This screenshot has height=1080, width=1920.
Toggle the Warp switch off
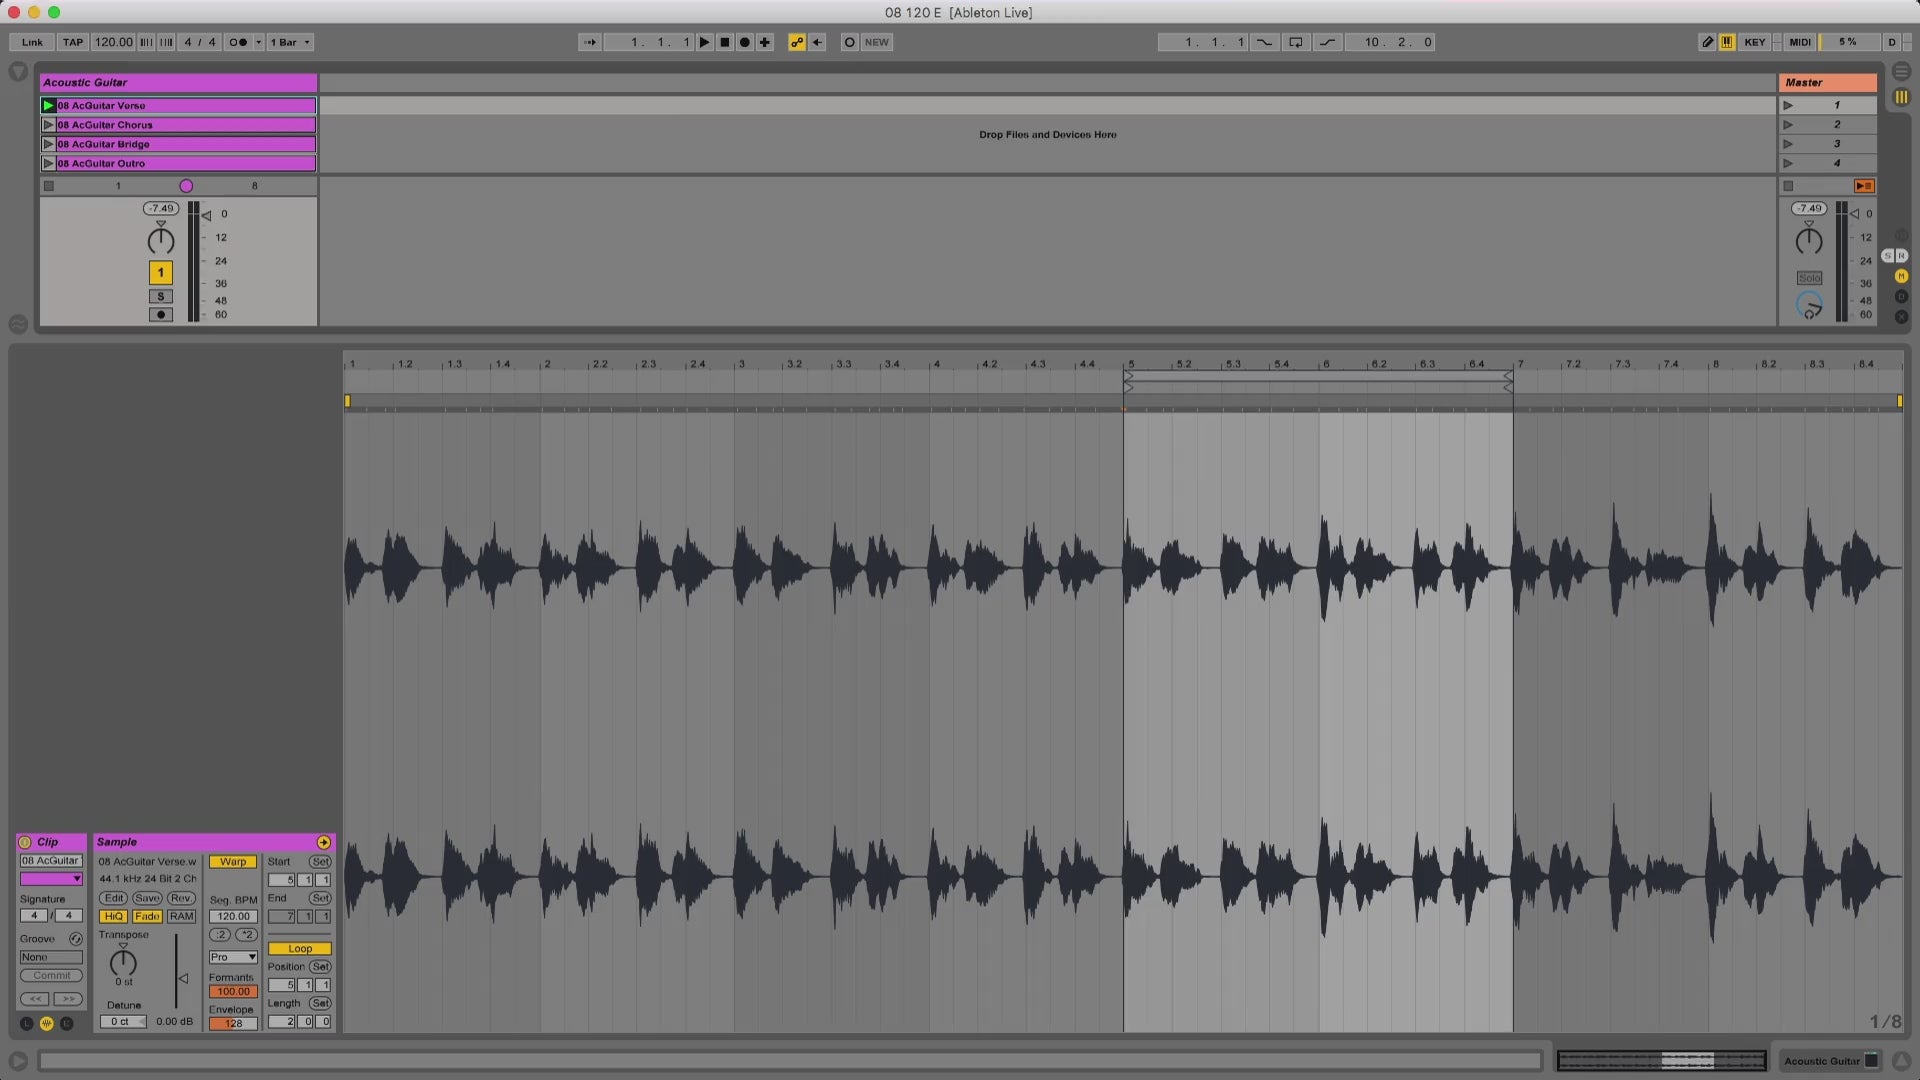(x=233, y=862)
